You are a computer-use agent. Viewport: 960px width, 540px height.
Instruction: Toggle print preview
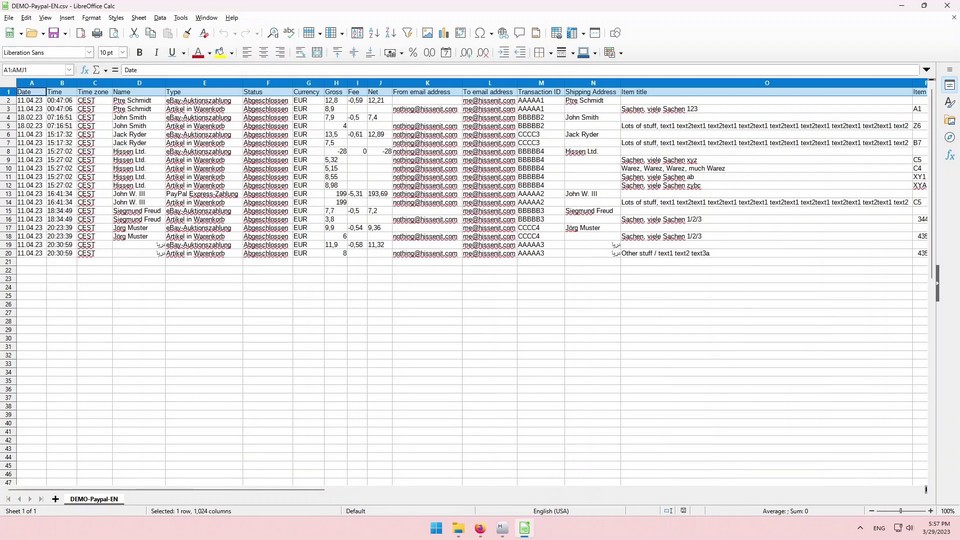pos(113,33)
